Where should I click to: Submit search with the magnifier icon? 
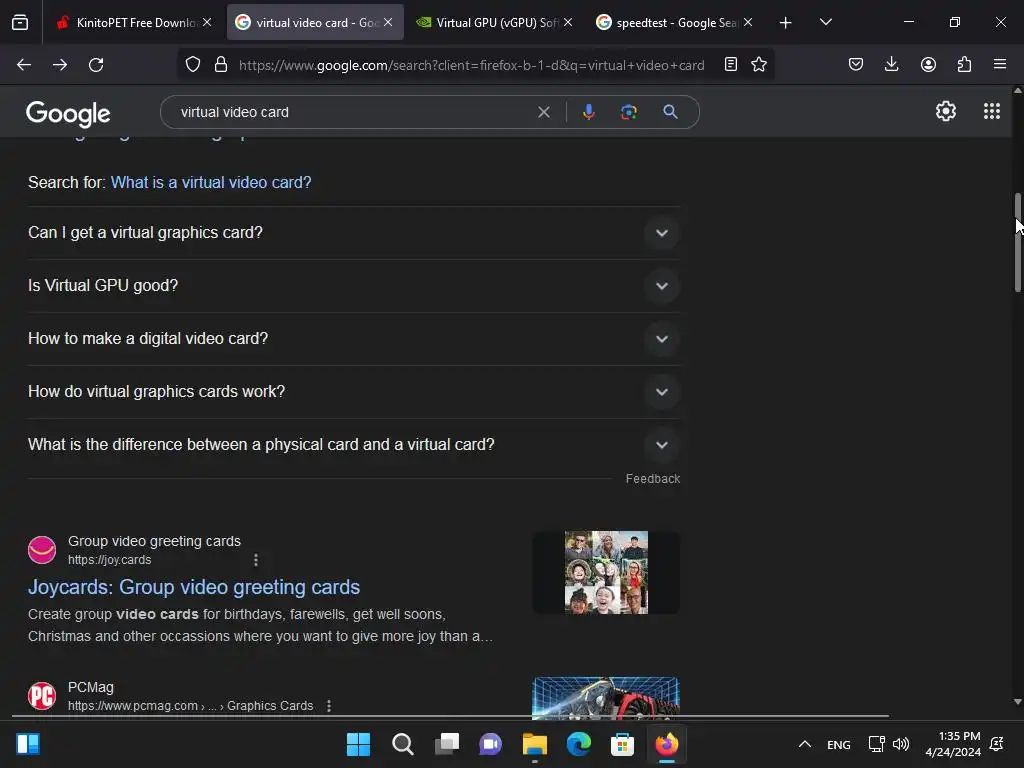click(x=670, y=112)
